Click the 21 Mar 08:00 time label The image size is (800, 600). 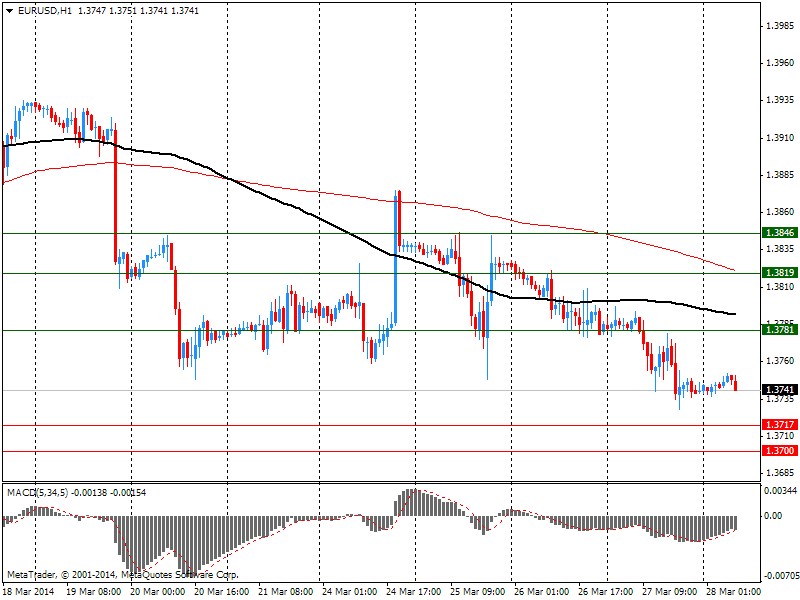click(285, 592)
